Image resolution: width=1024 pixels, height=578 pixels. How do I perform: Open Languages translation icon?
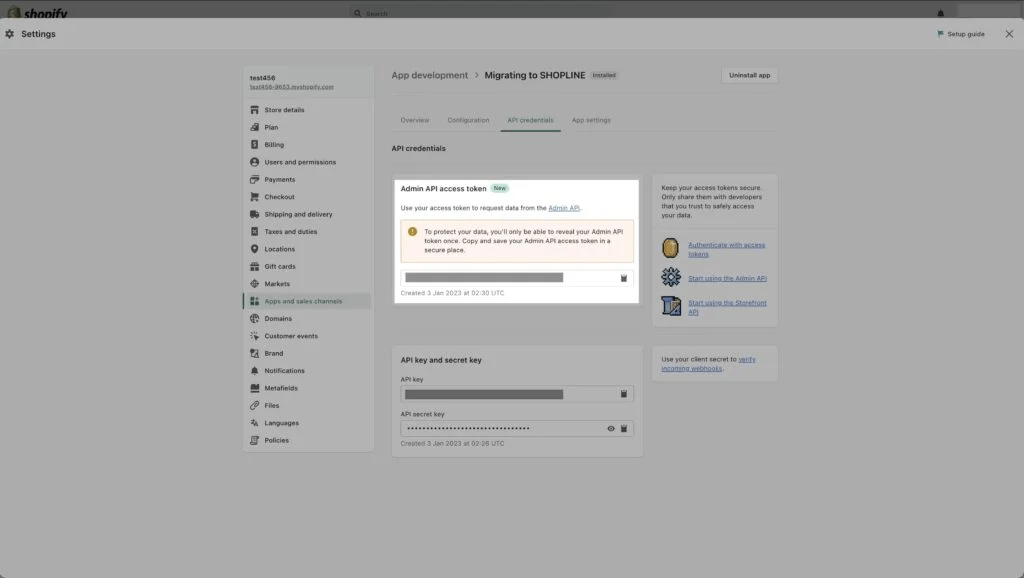point(254,423)
